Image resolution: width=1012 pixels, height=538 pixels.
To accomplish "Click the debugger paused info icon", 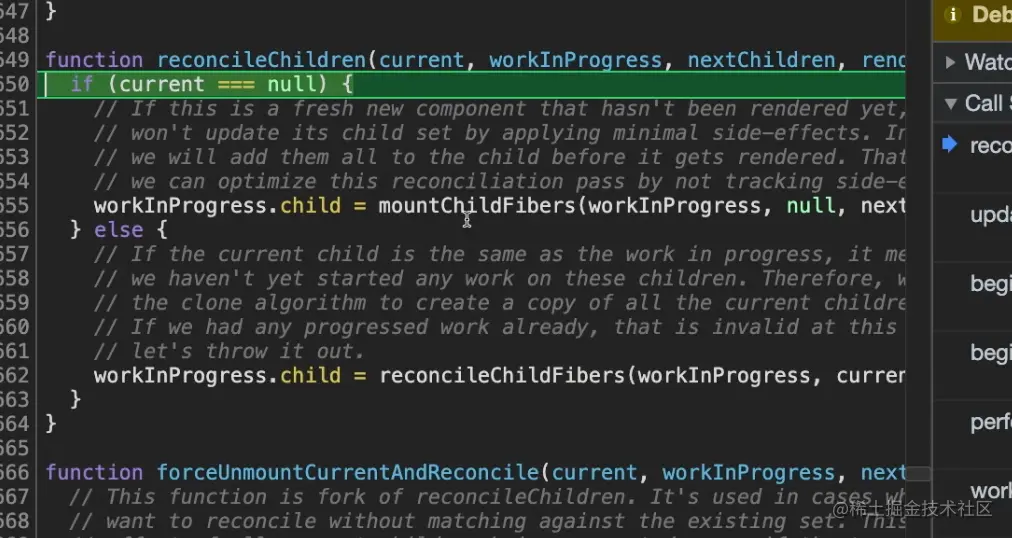I will (953, 15).
